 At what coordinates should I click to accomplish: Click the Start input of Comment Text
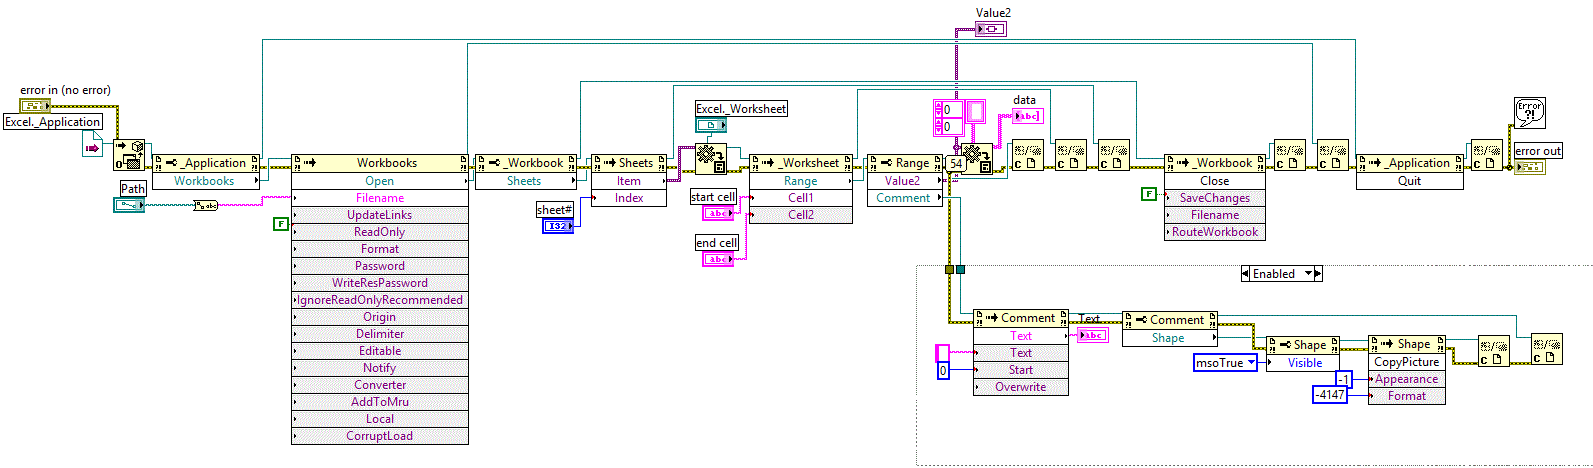1021,370
